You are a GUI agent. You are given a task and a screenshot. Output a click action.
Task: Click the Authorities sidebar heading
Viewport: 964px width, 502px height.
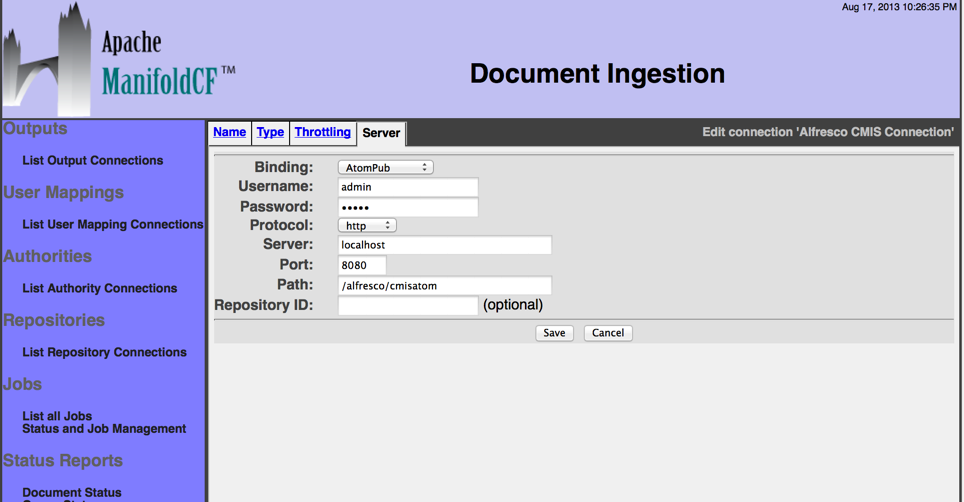click(x=47, y=256)
